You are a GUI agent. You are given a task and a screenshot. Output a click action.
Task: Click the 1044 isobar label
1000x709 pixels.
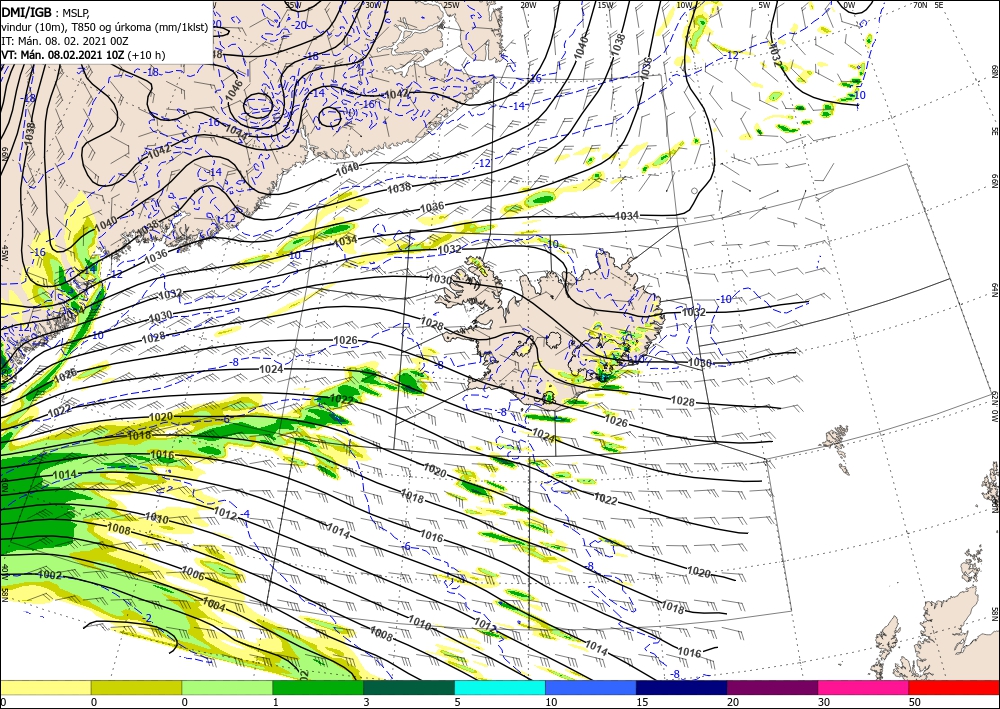pyautogui.click(x=237, y=132)
